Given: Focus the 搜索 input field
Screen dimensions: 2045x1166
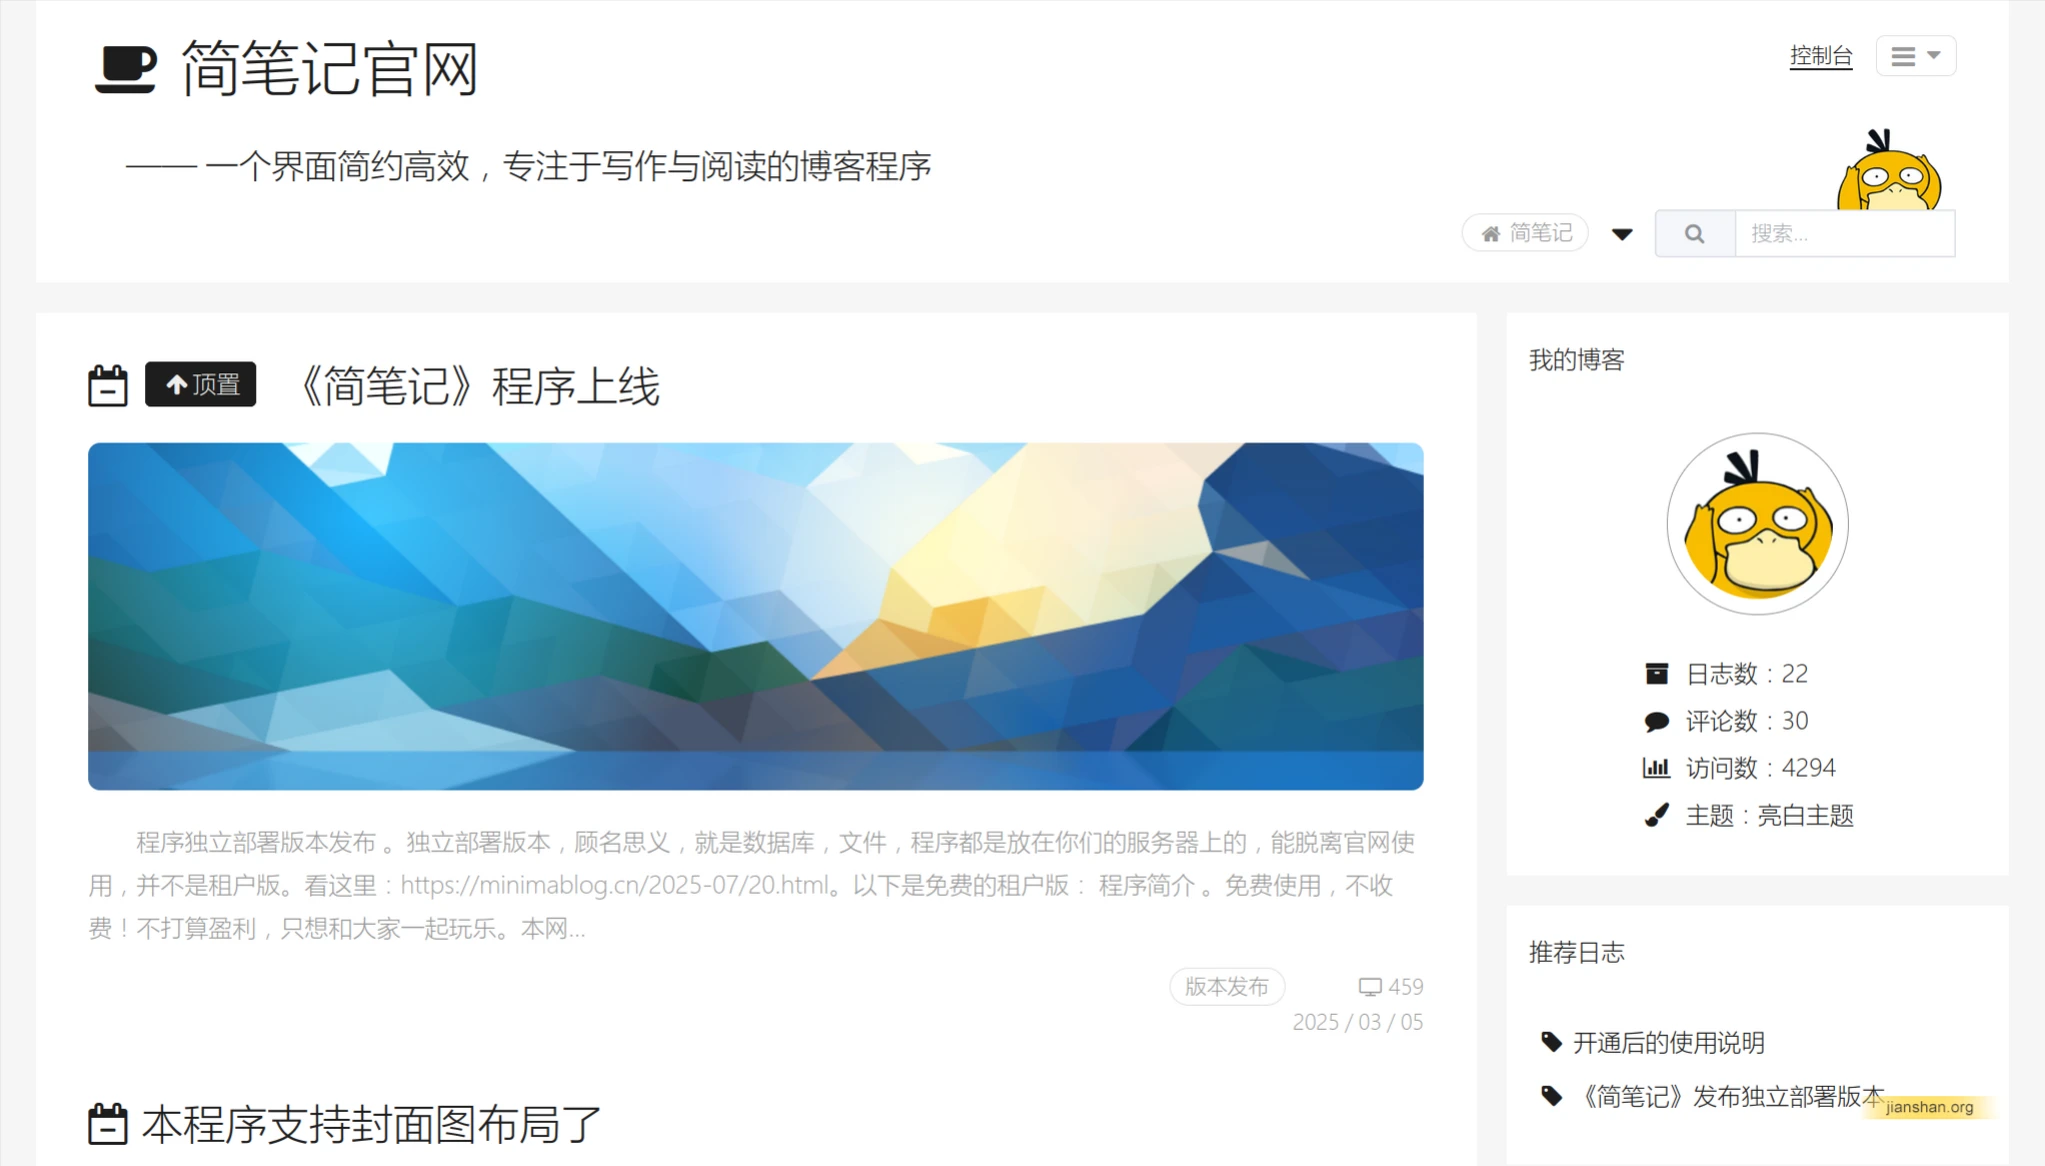Looking at the screenshot, I should pos(1845,234).
